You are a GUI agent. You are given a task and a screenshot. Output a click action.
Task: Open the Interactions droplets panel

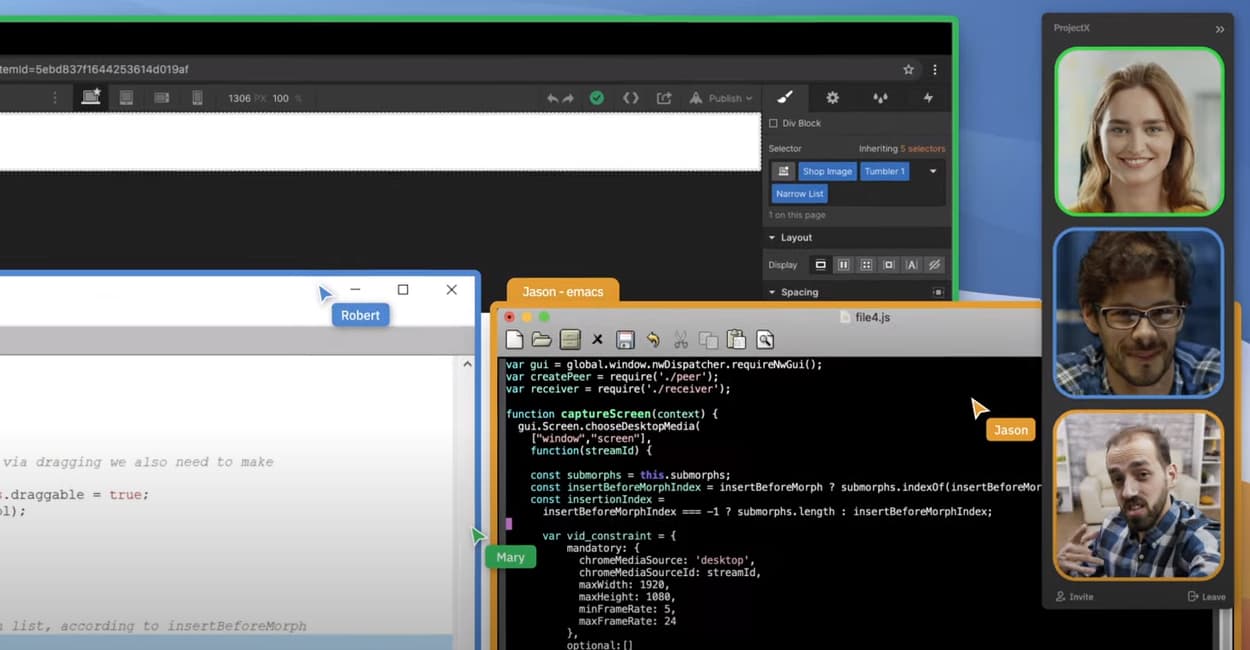point(879,97)
